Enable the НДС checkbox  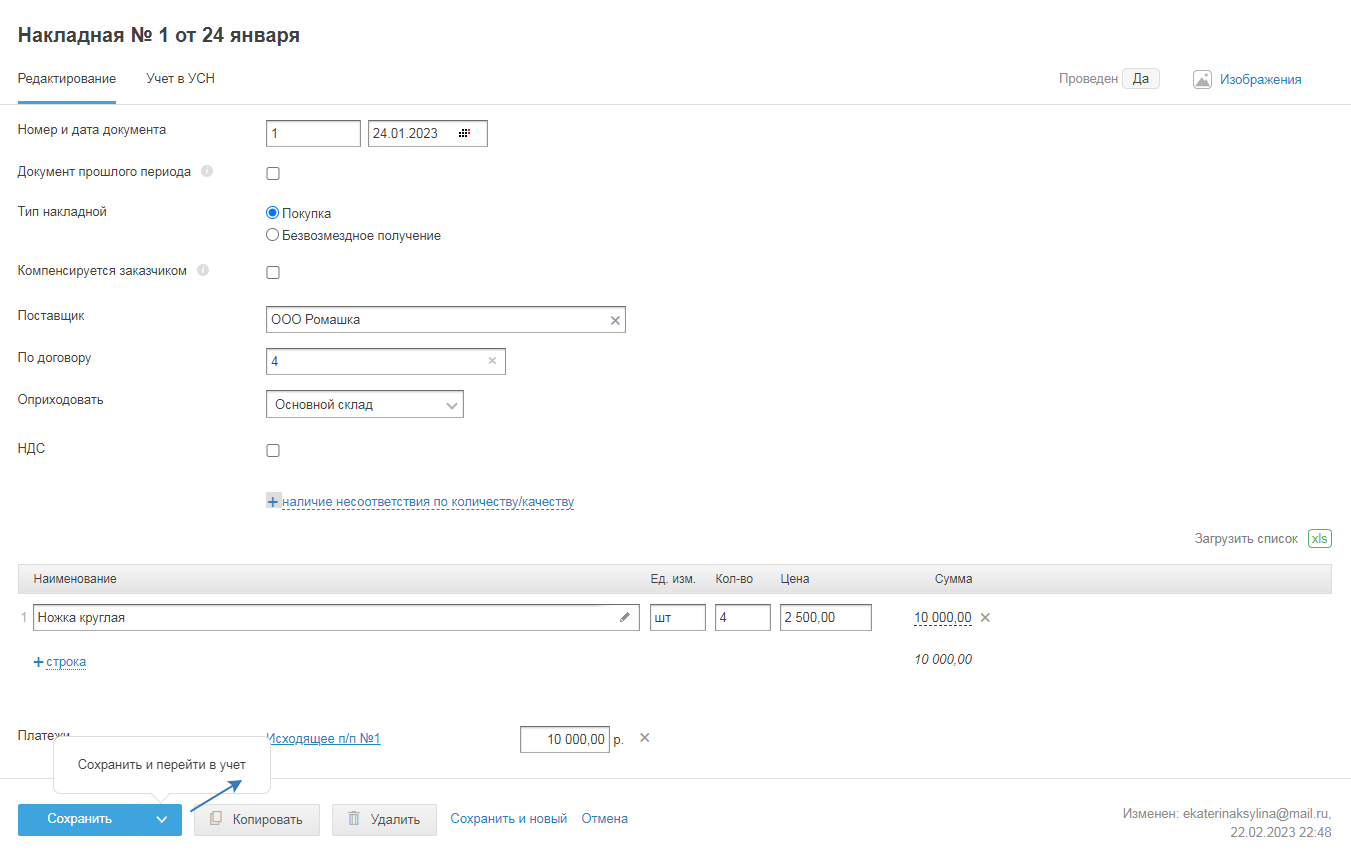tap(273, 451)
